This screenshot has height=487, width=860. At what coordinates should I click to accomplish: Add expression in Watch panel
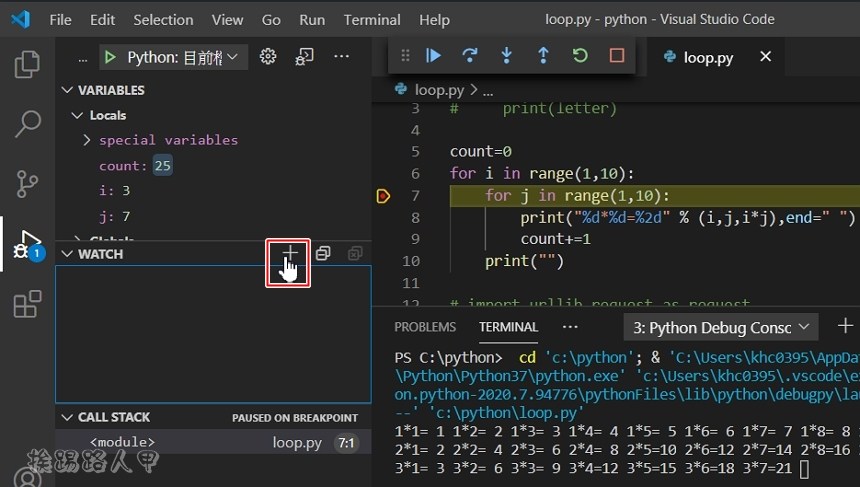(x=289, y=254)
